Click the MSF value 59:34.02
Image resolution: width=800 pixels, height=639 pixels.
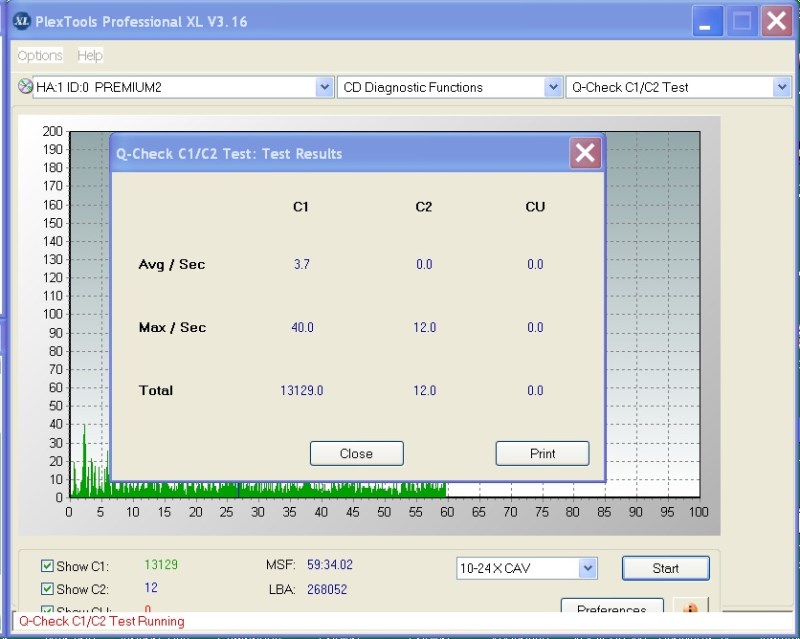click(x=330, y=564)
